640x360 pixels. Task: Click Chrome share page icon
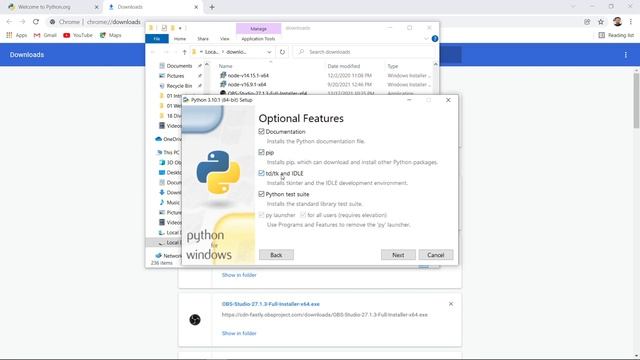click(x=587, y=22)
